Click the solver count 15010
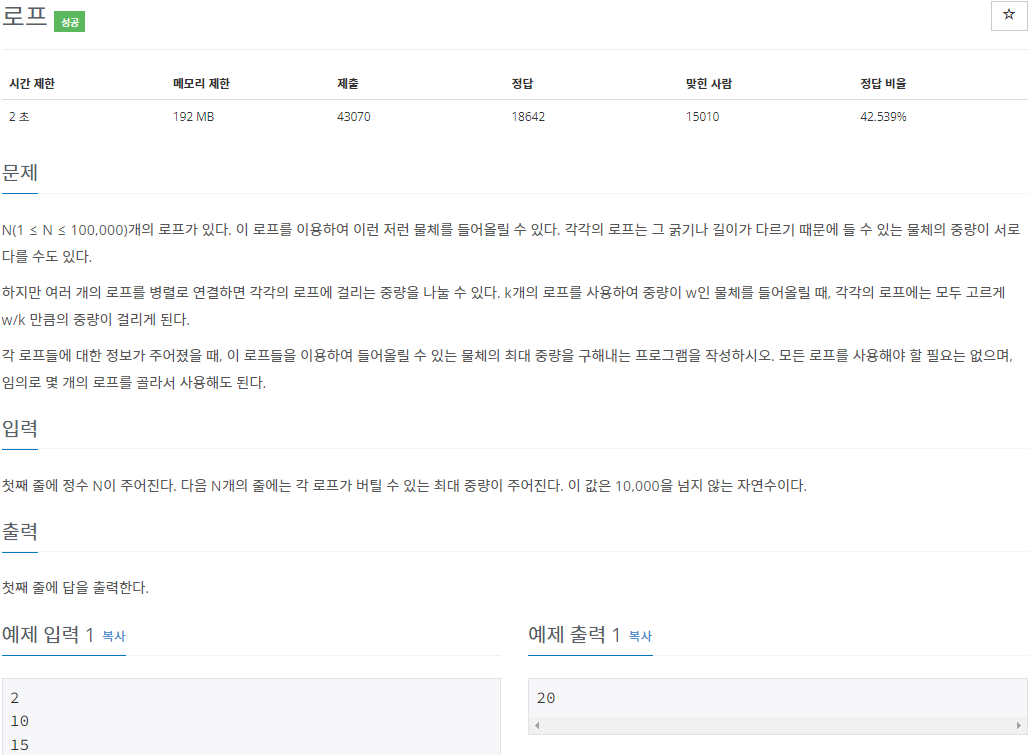The width and height of the screenshot is (1034, 755). click(x=702, y=117)
